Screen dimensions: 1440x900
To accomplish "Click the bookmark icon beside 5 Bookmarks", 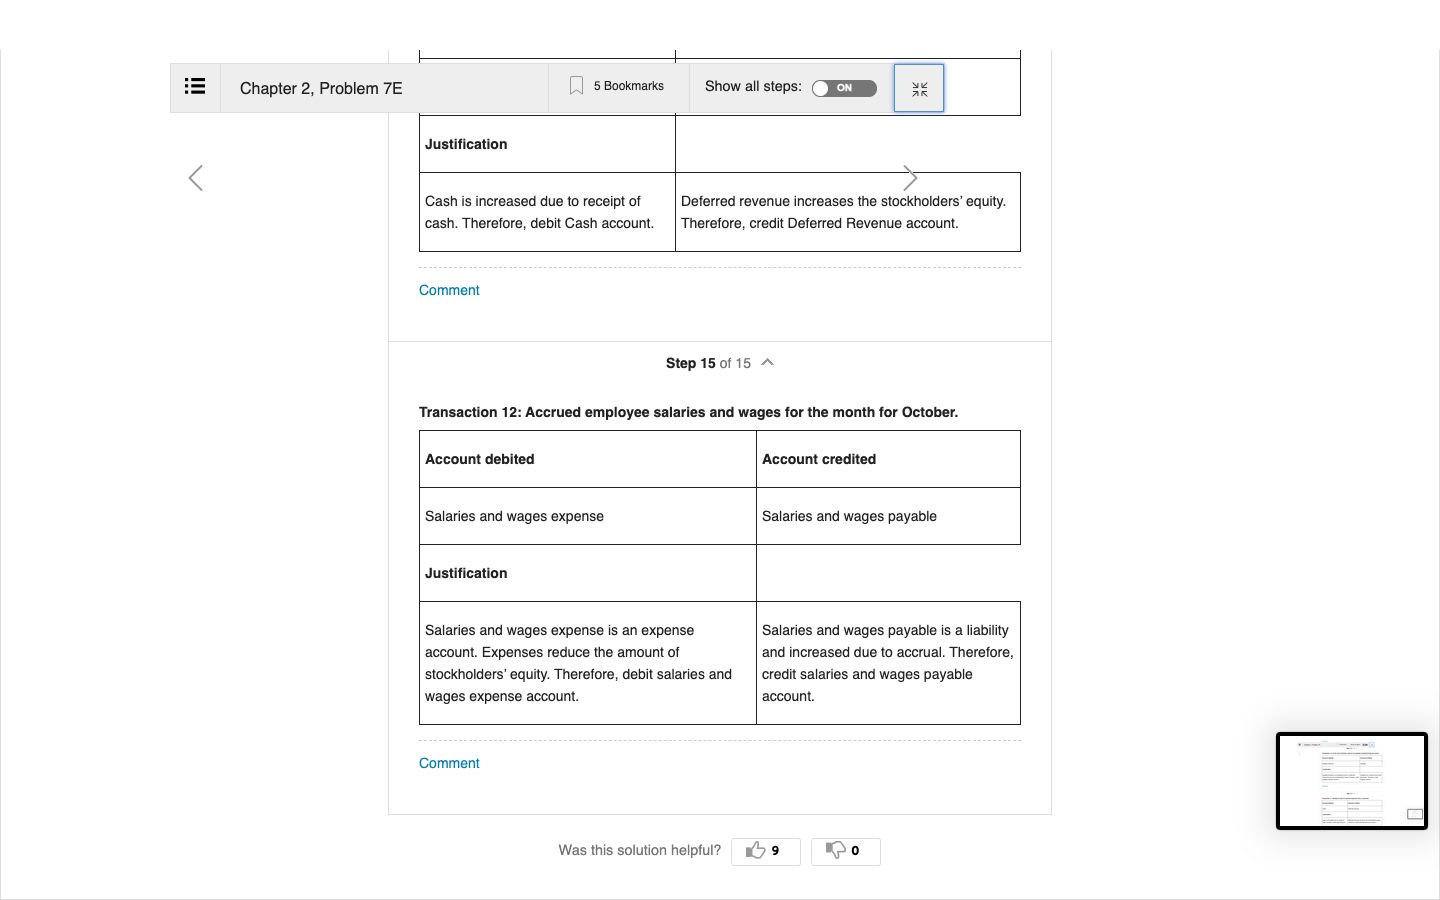I will [576, 86].
